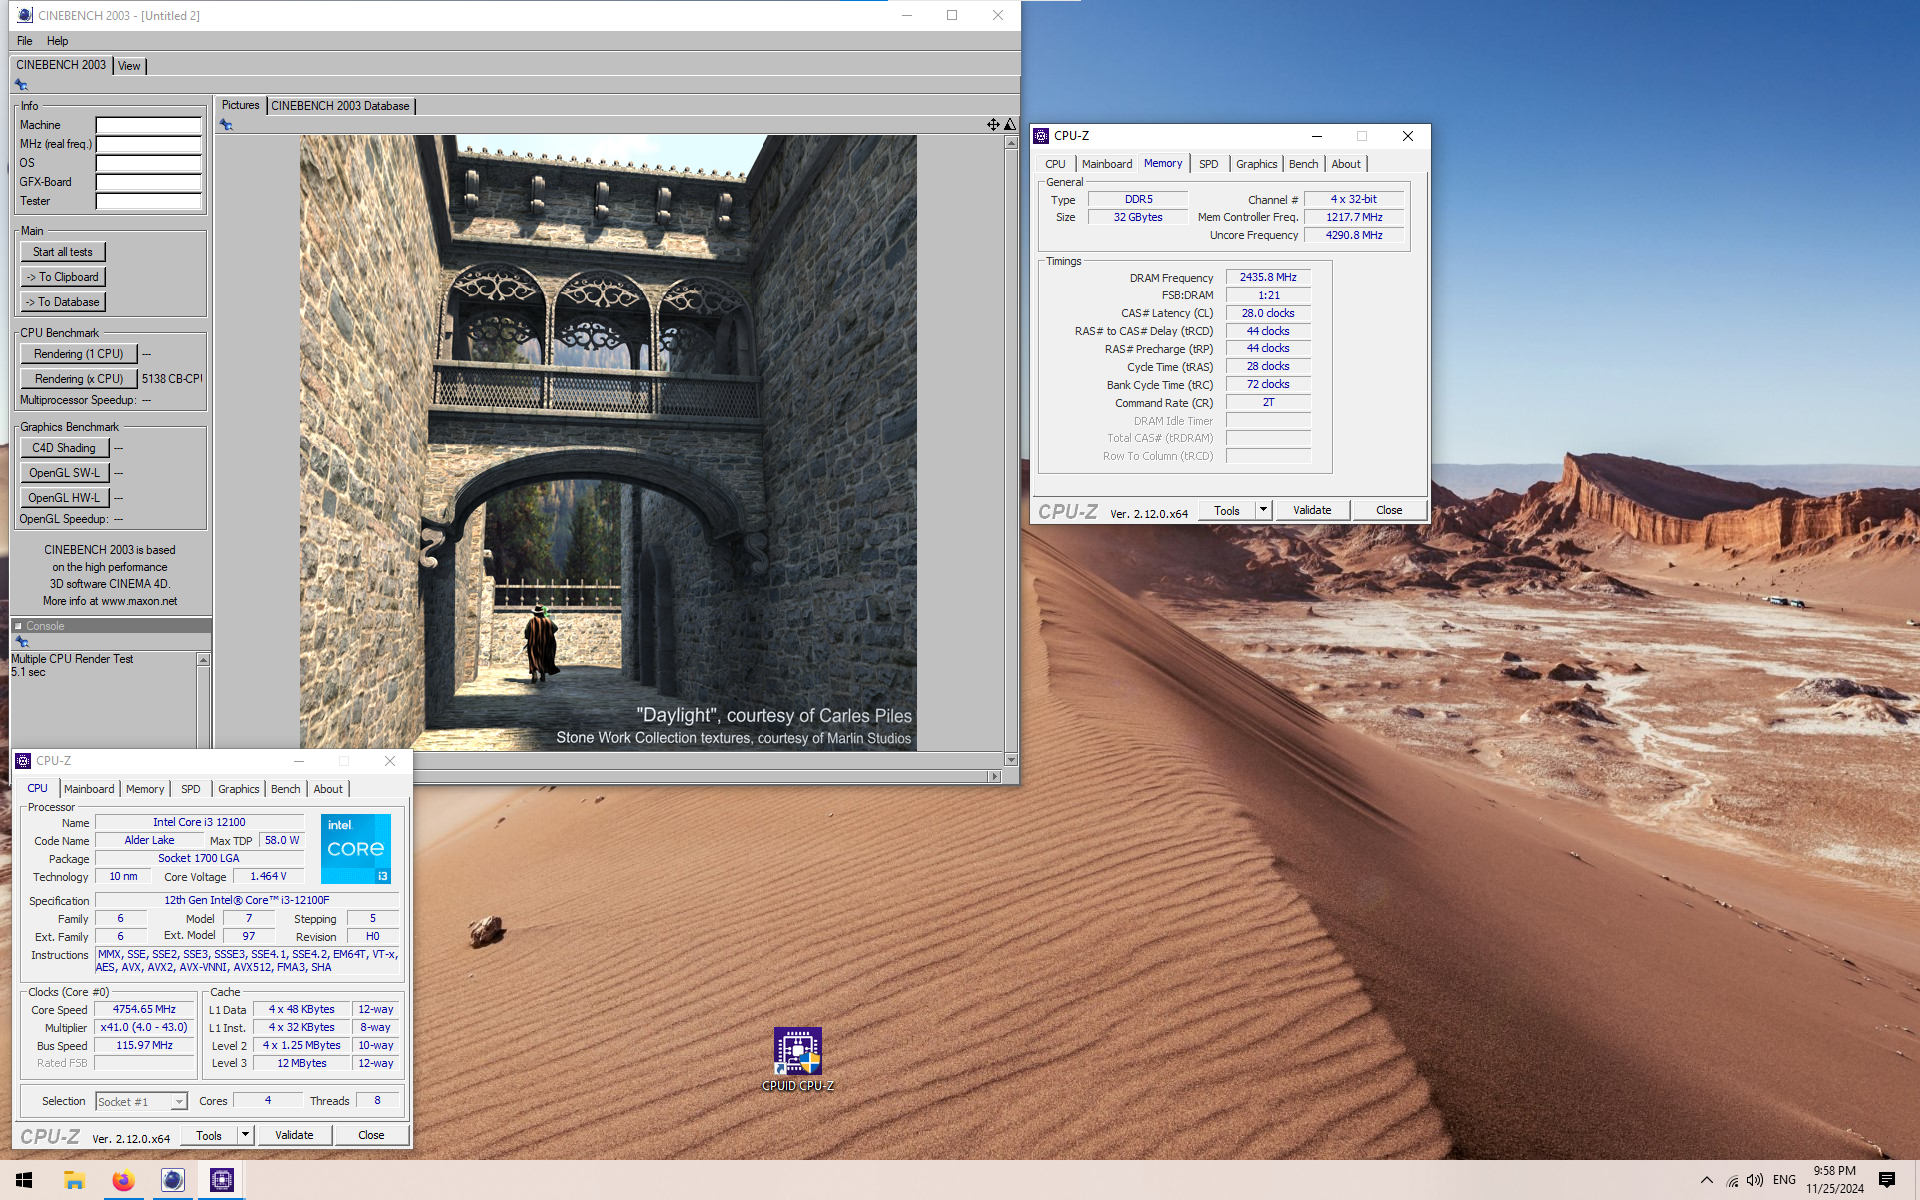1920x1200 pixels.
Task: Switch to SPD tab in Memory CPU-Z window
Action: coord(1209,164)
